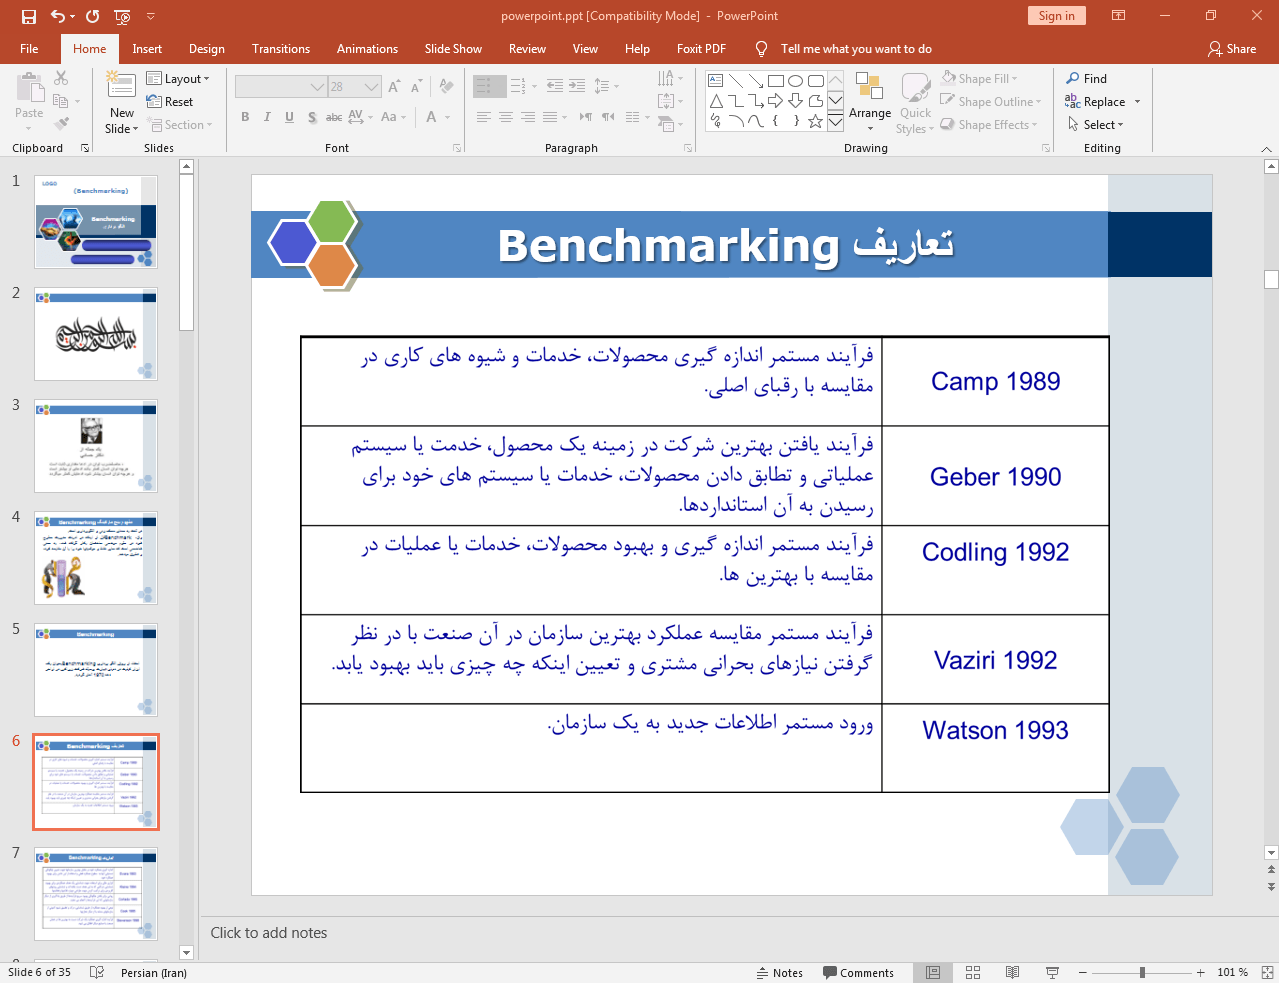Decrease list indent level
Screen dimensions: 1279x983
[x=555, y=86]
